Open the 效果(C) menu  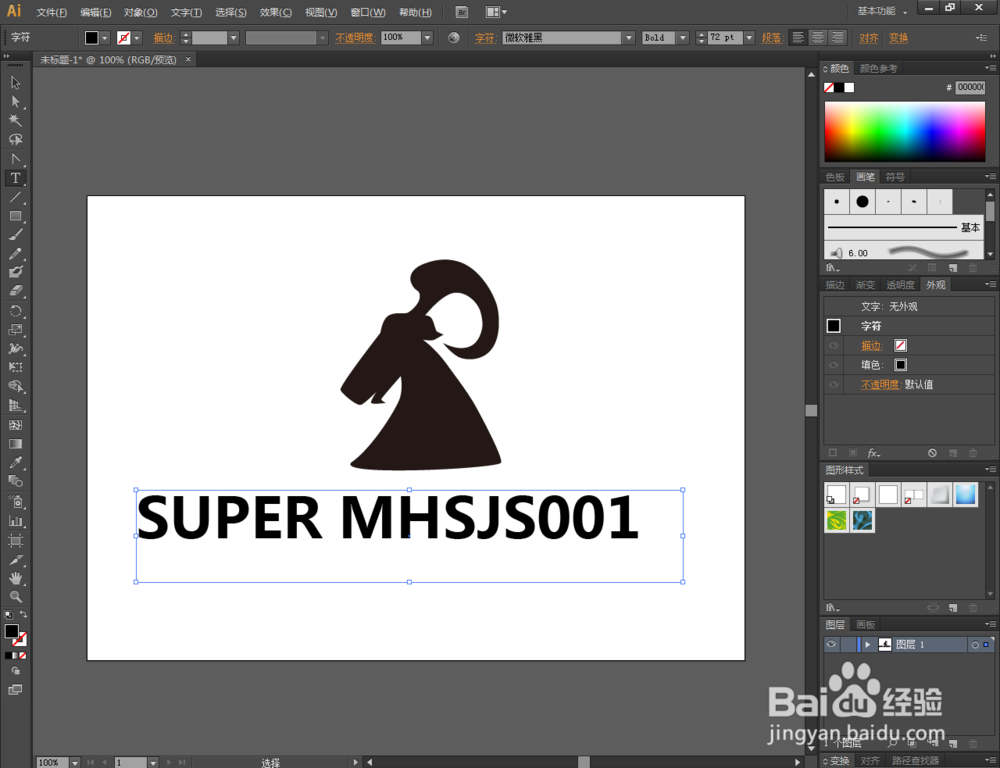[276, 12]
